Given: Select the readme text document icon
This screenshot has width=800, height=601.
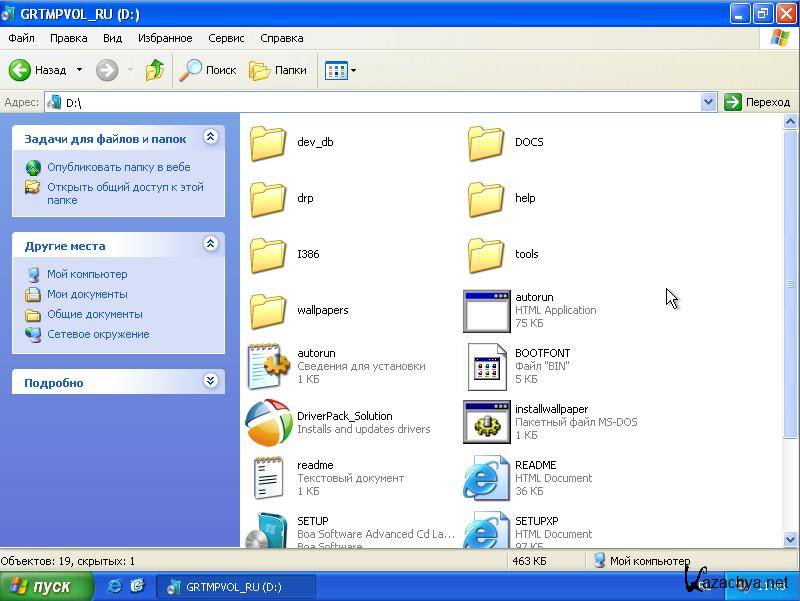Looking at the screenshot, I should click(269, 478).
